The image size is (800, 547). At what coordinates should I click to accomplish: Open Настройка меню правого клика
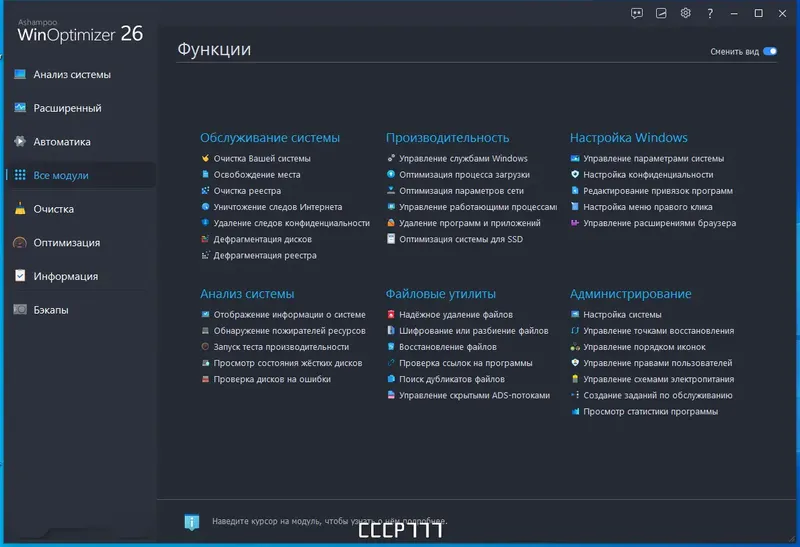click(648, 207)
